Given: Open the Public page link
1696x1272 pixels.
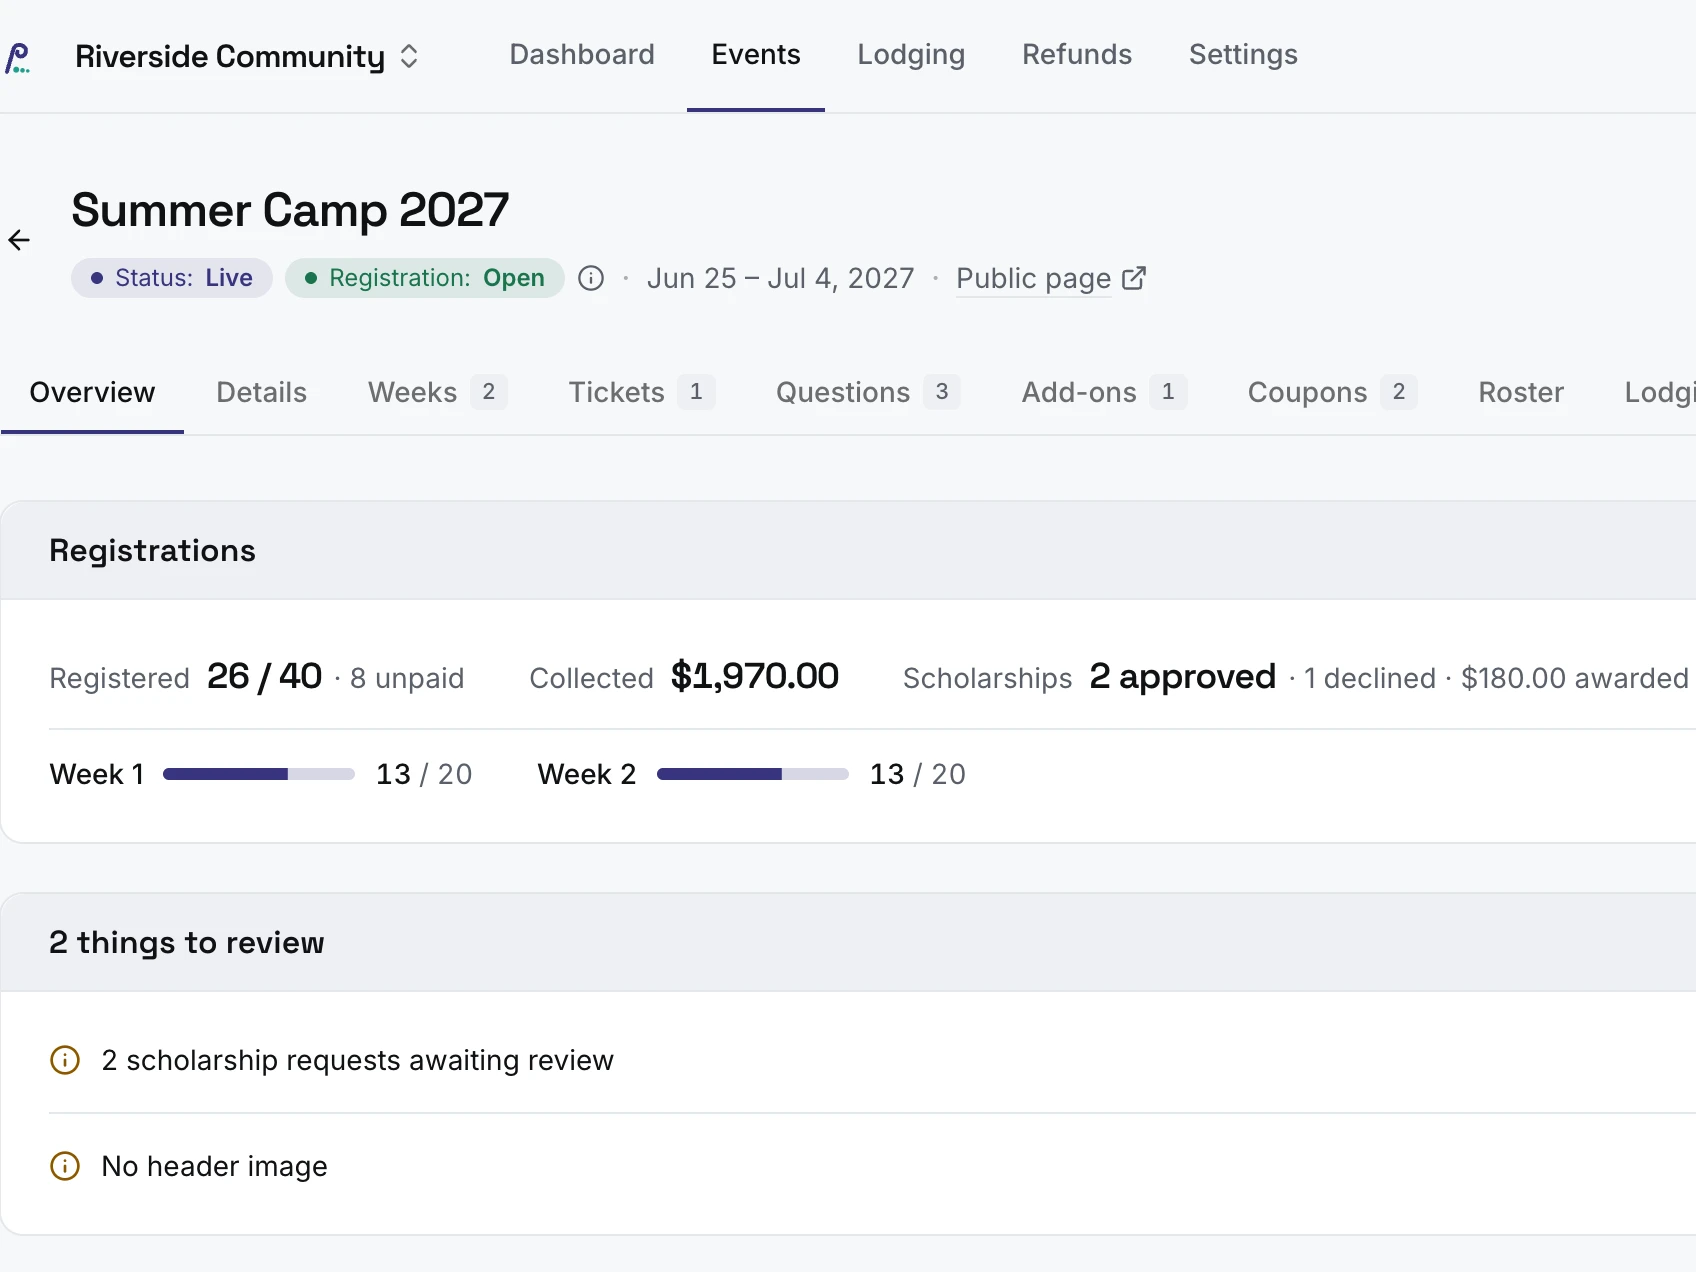Looking at the screenshot, I should point(1034,278).
